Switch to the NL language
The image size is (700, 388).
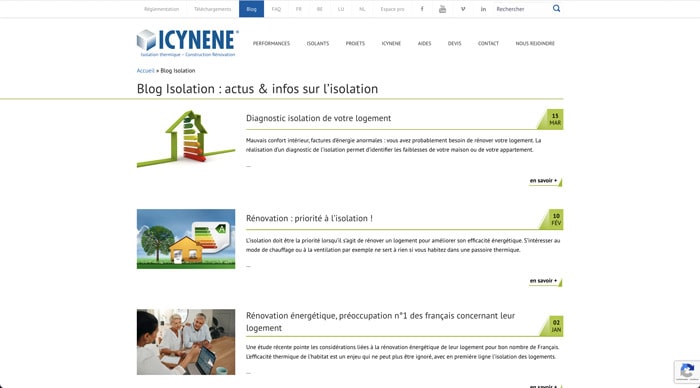pyautogui.click(x=362, y=9)
